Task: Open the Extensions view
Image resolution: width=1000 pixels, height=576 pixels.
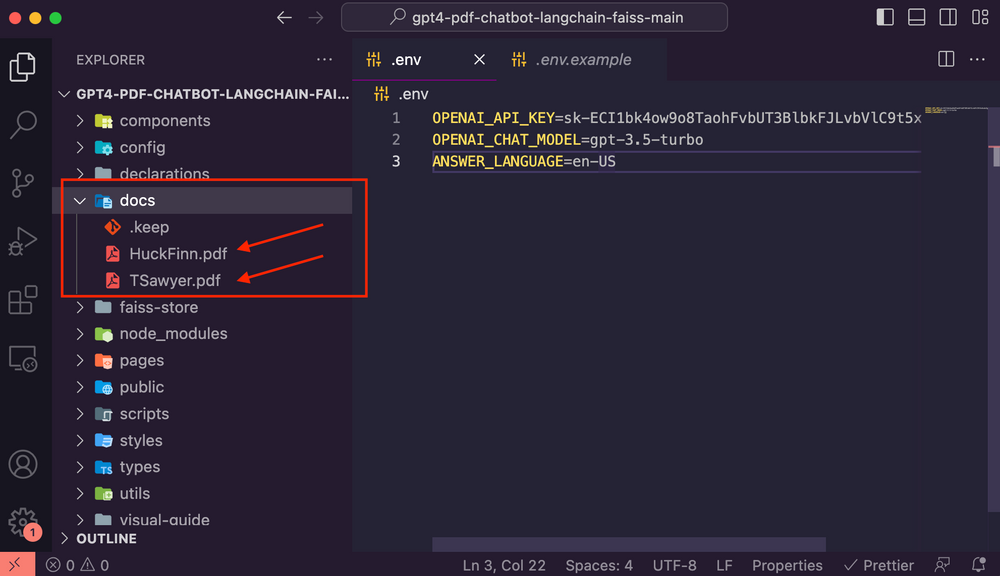Action: (24, 299)
